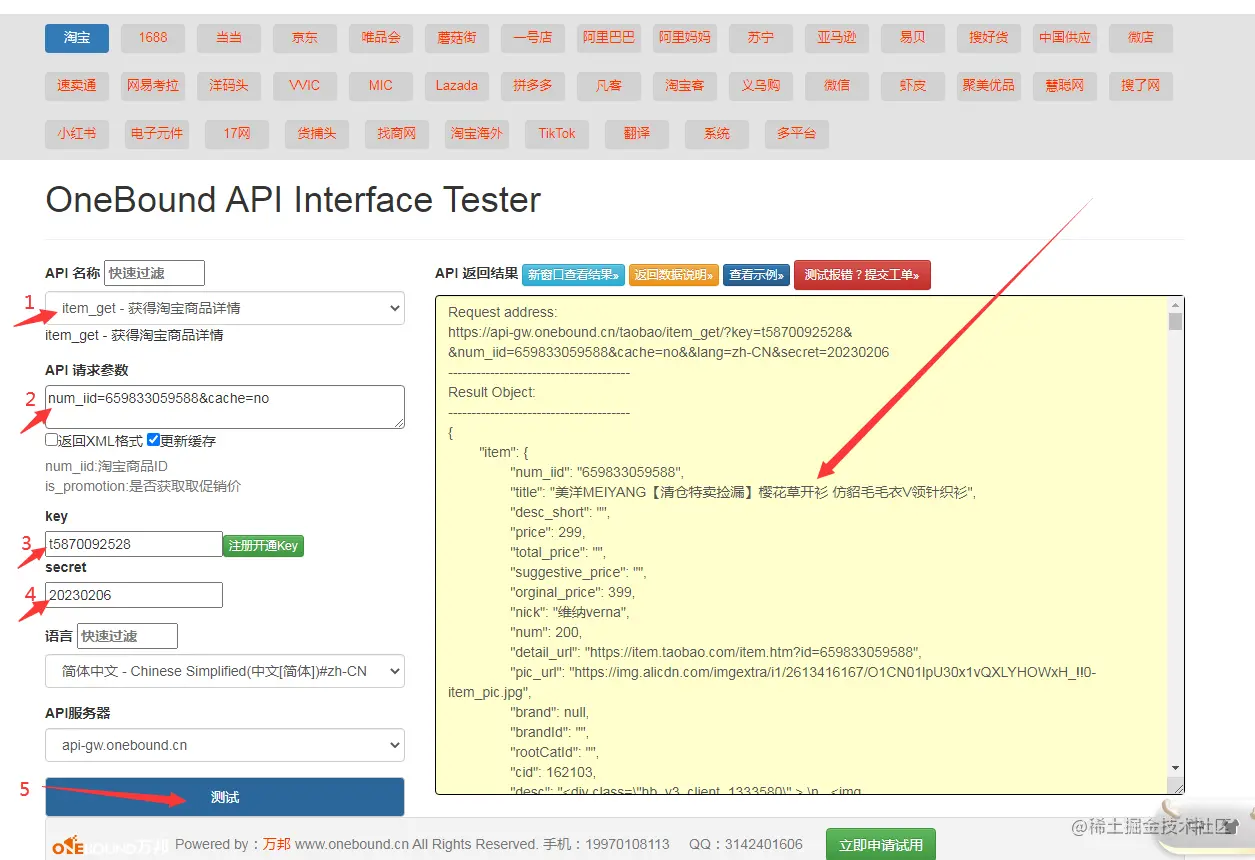Switch to the TikTok tab
Screen dimensions: 1255x860
pos(557,134)
